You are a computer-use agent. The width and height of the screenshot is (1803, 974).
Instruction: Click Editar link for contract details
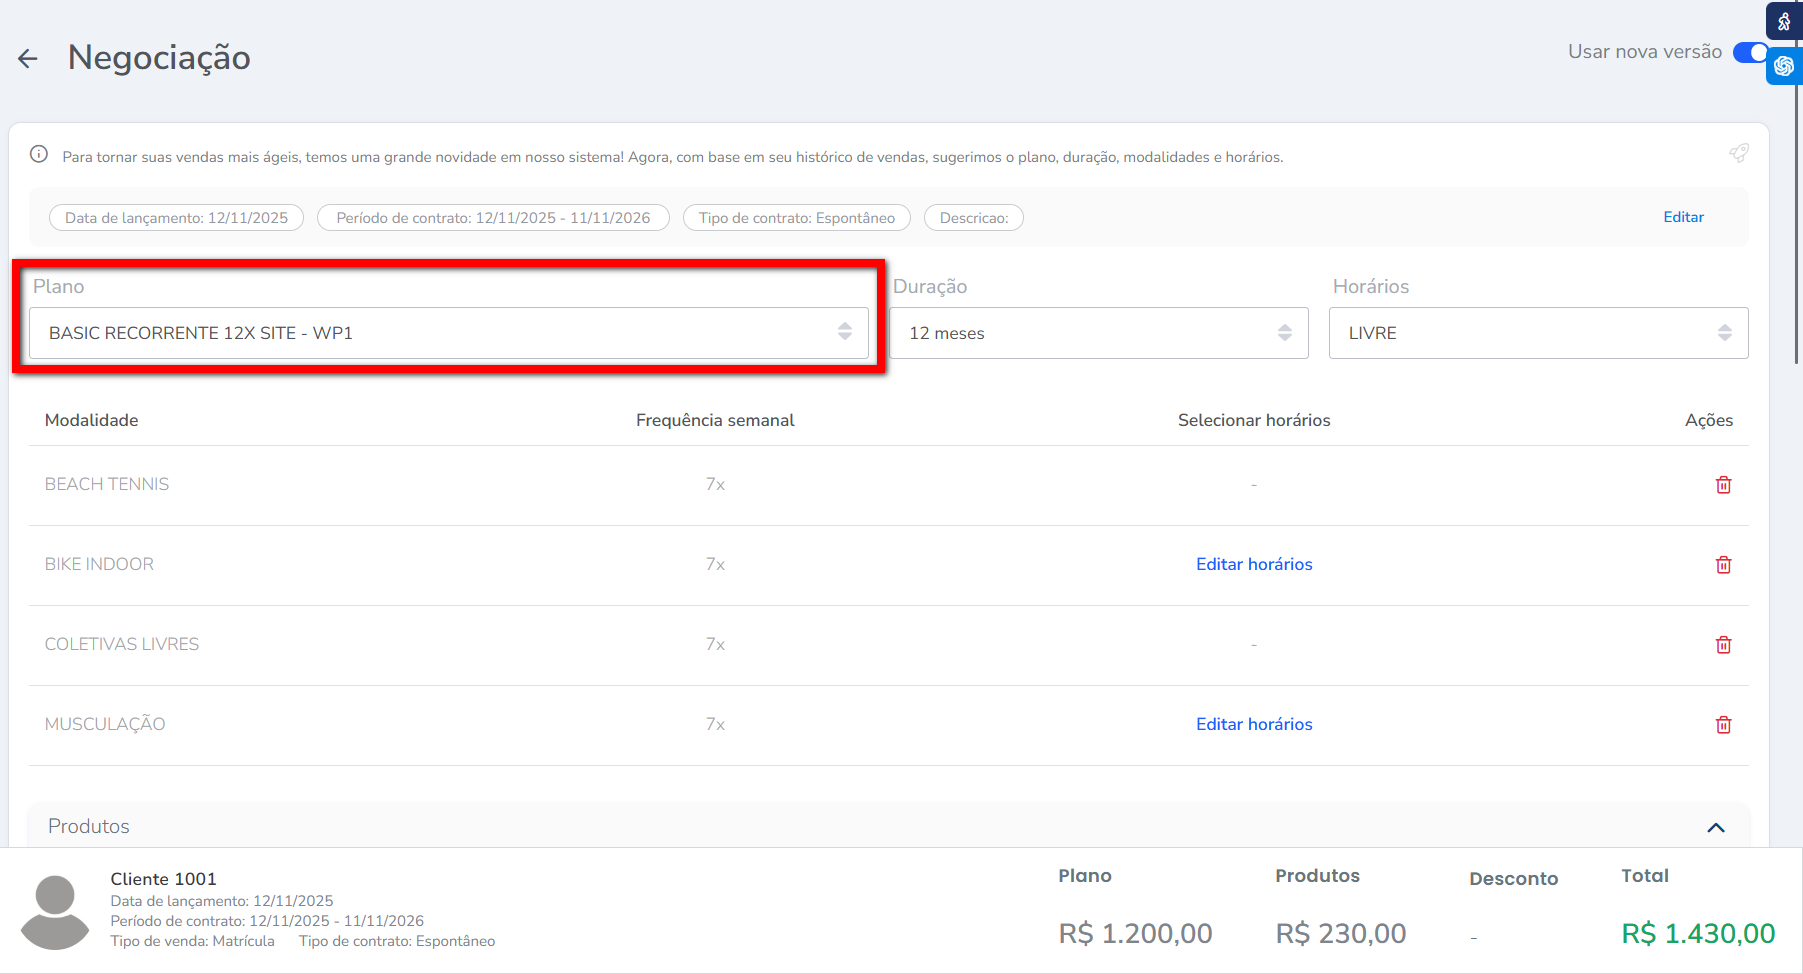tap(1683, 217)
